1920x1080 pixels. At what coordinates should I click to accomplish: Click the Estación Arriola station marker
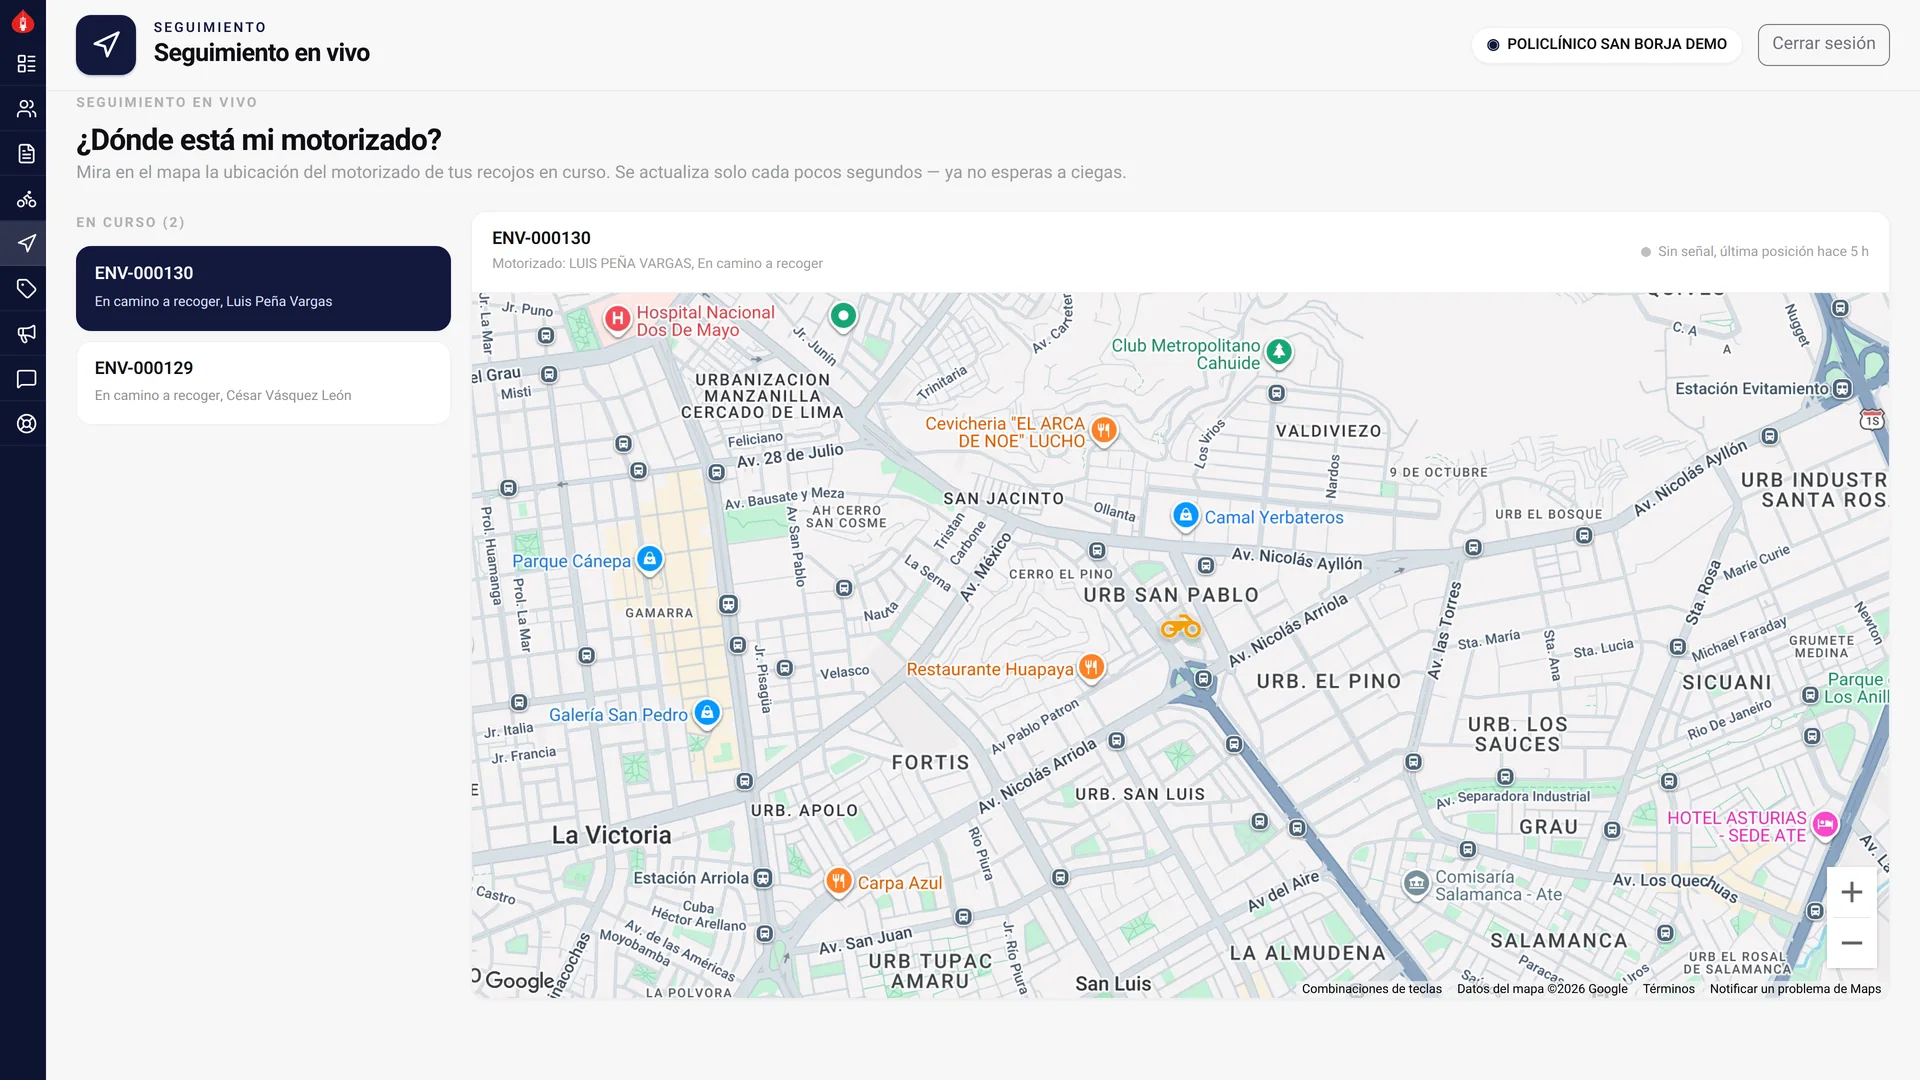click(x=763, y=878)
